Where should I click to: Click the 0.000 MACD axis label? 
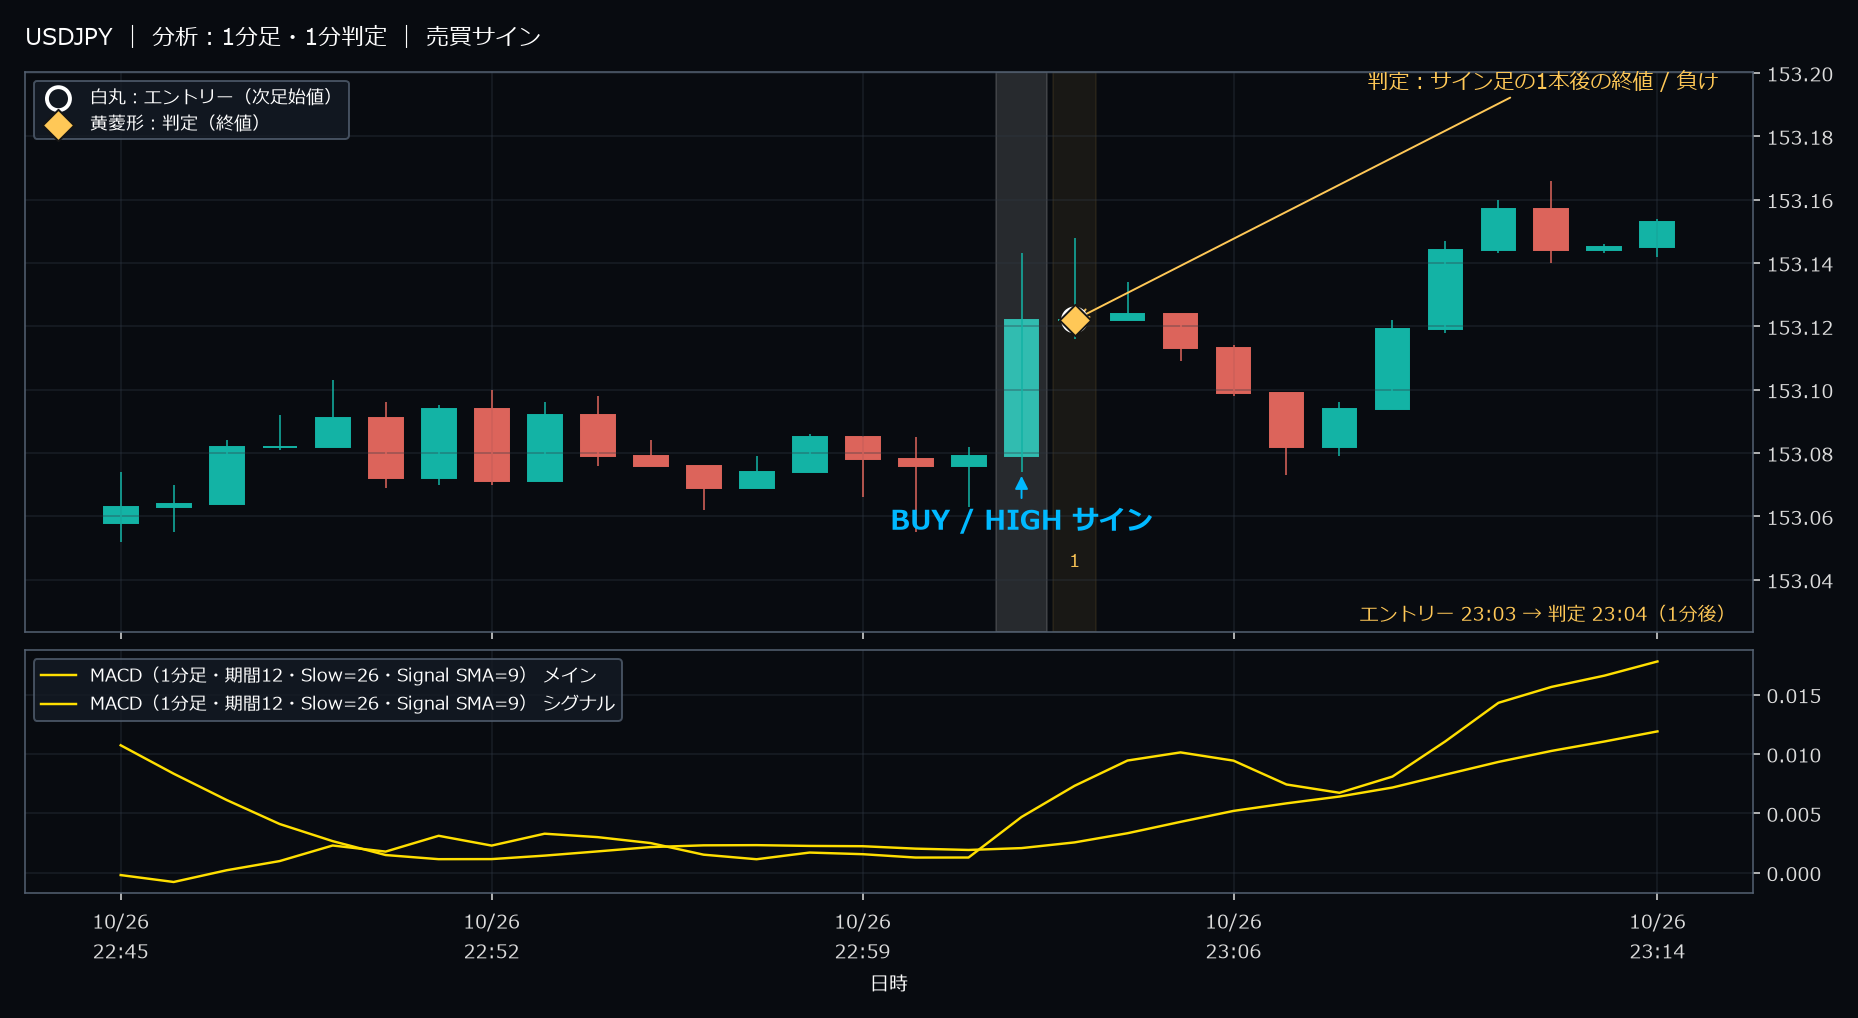1794,875
